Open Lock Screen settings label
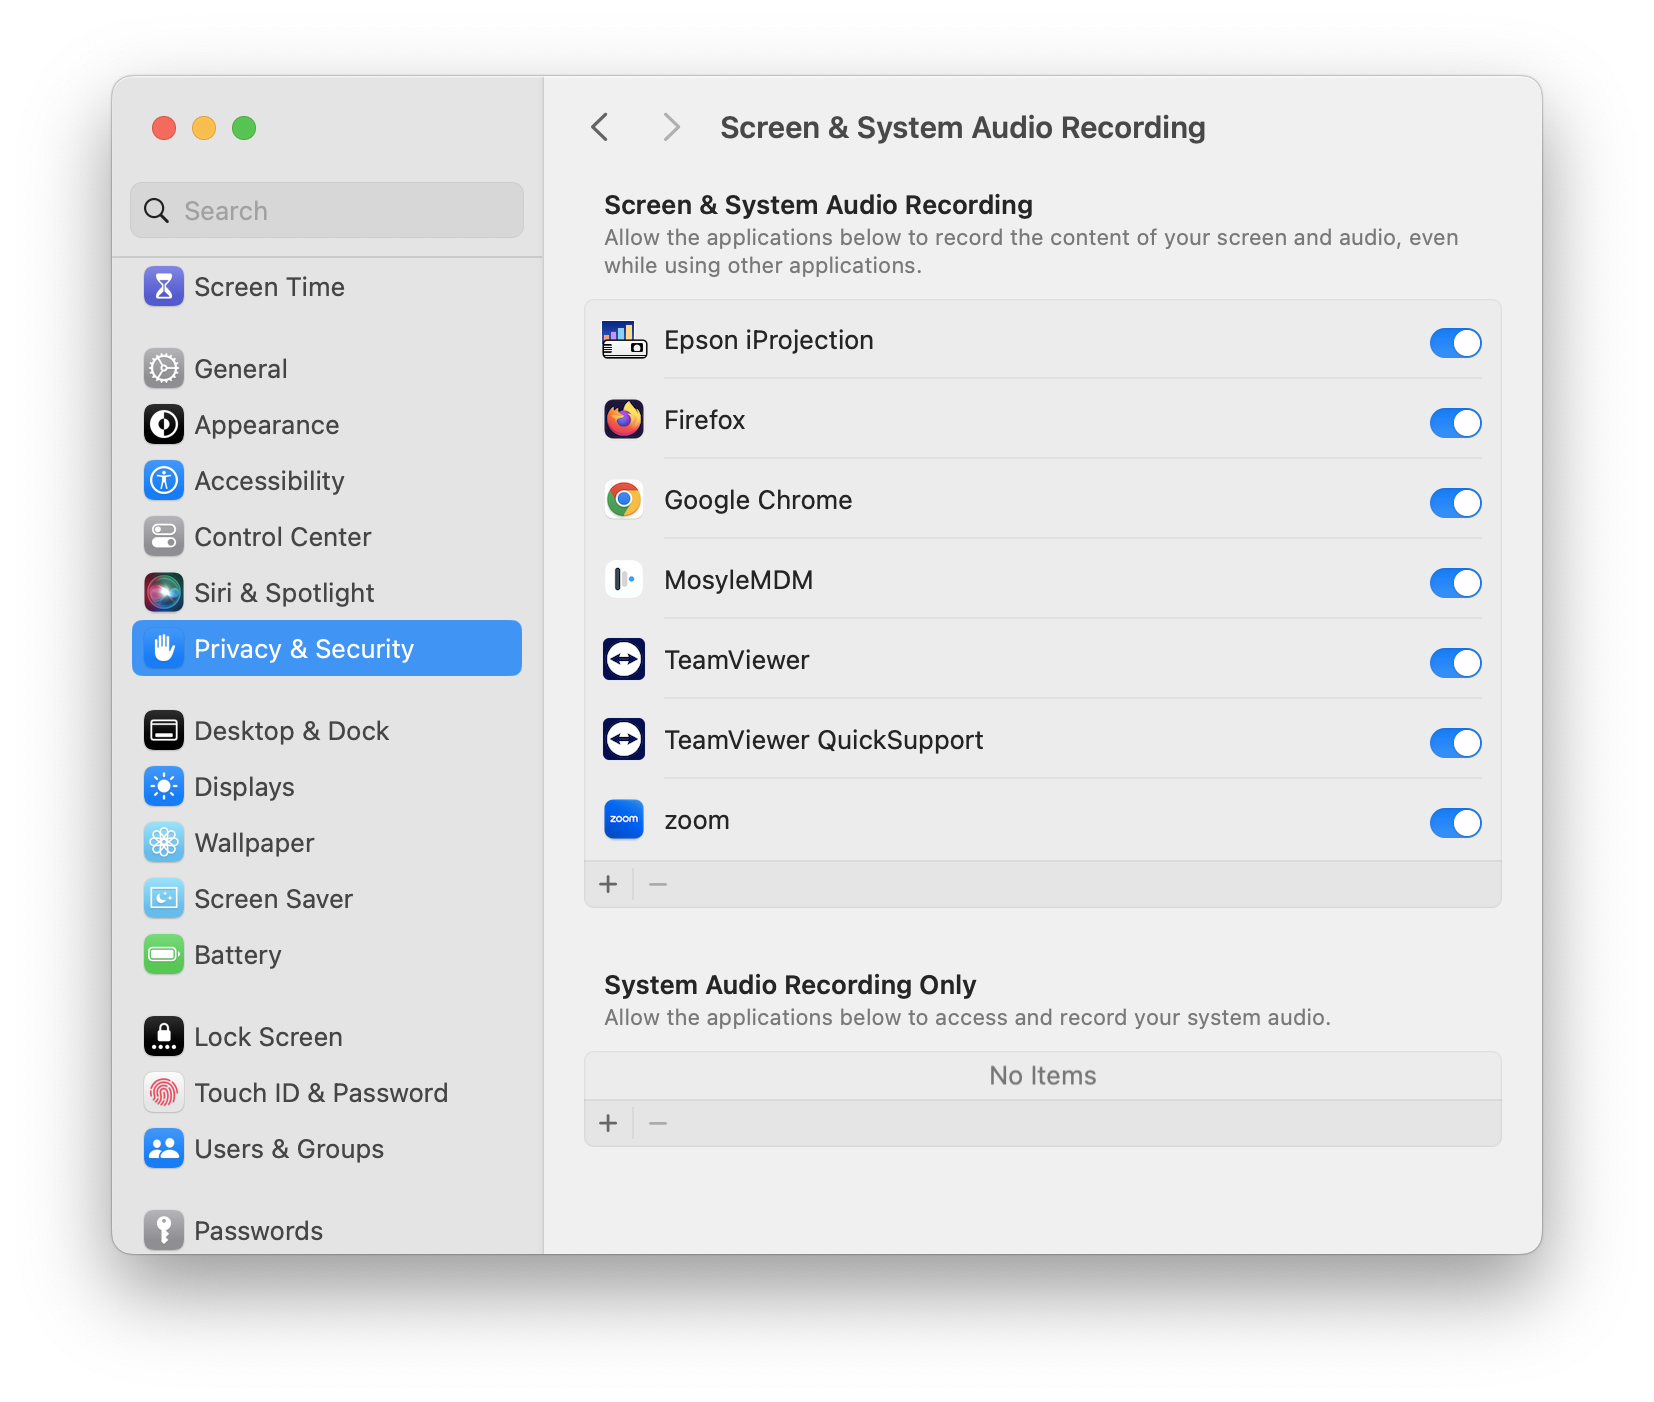The image size is (1654, 1402). (268, 1037)
